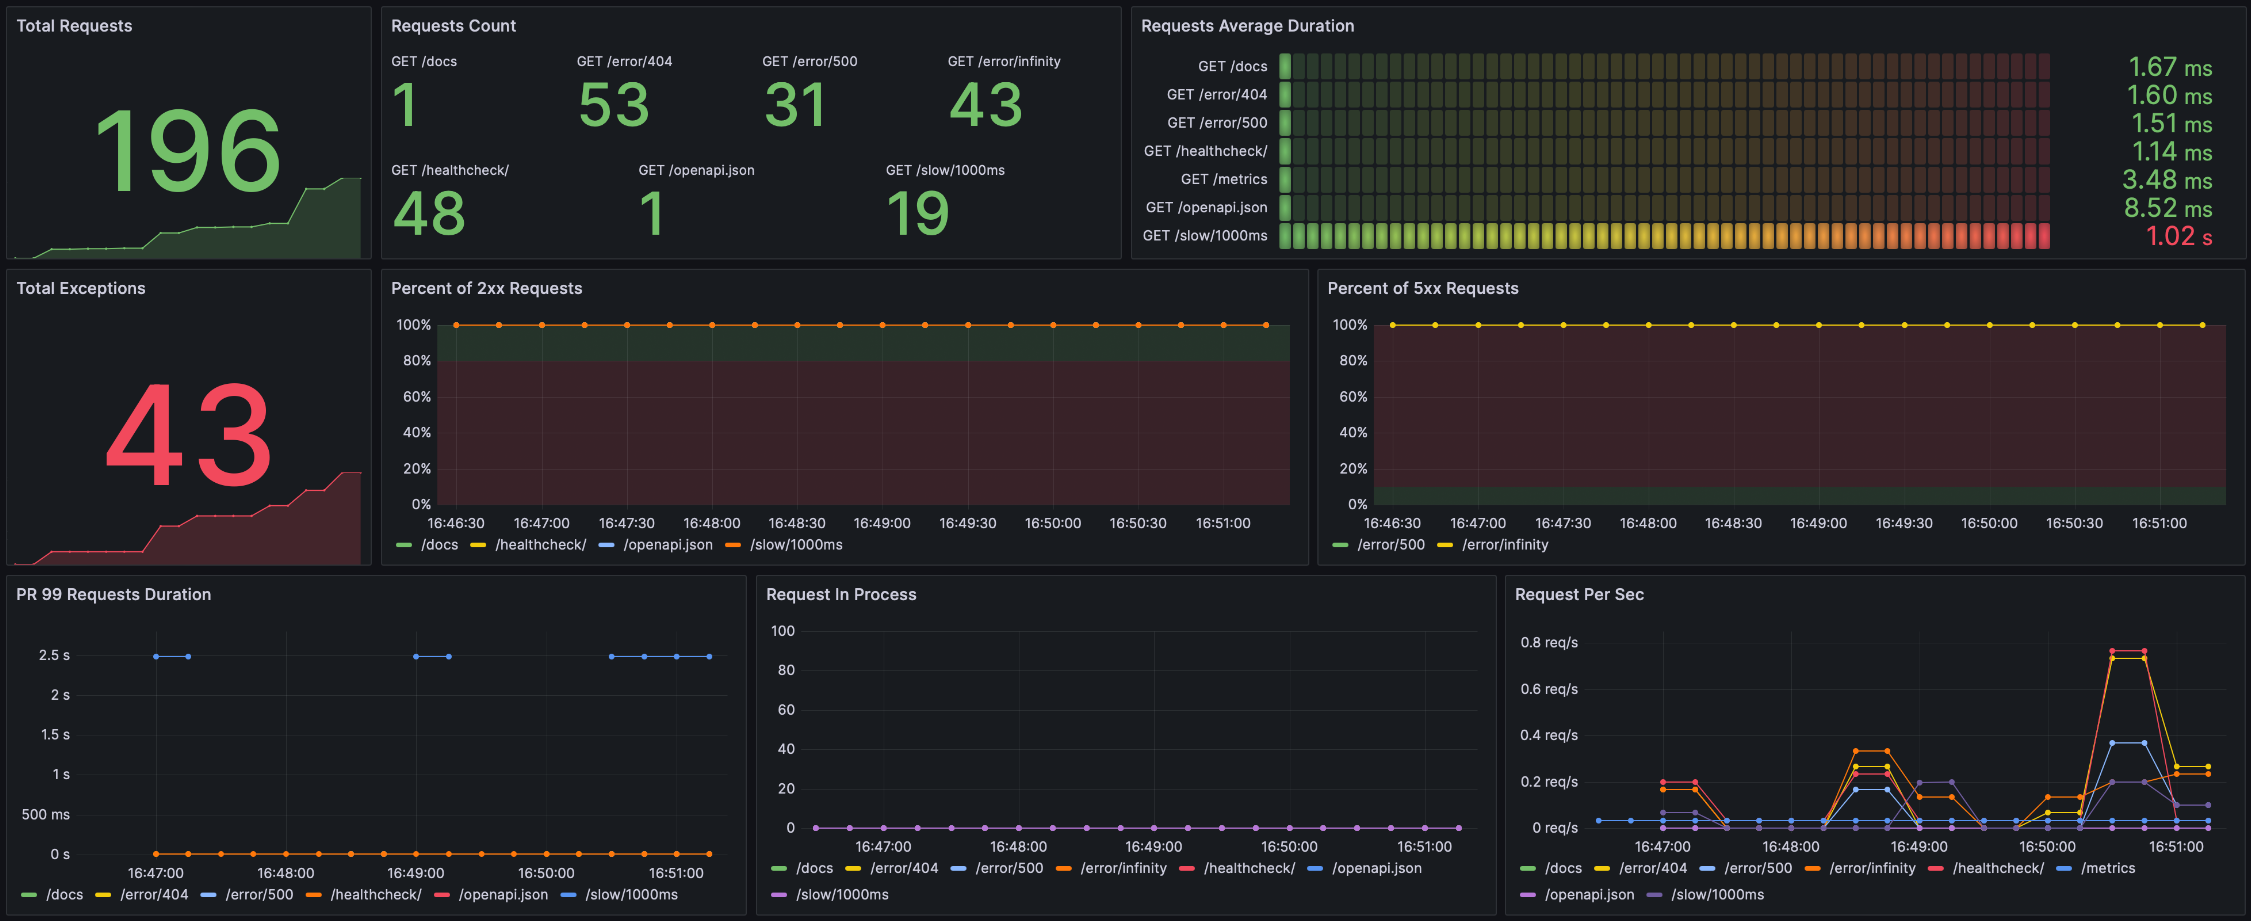The height and width of the screenshot is (921, 2251).
Task: Open the Percent of 2xx Requests title
Action: 486,288
